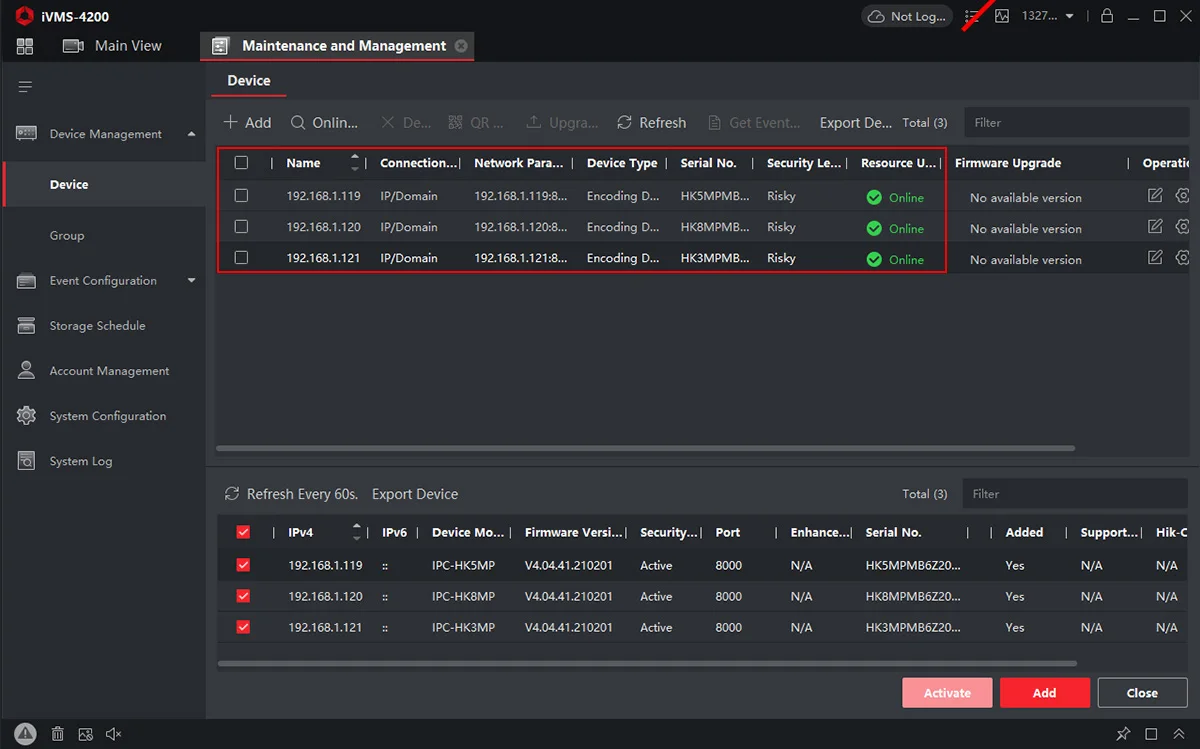
Task: Check the 192.168.1.121 row in device table
Action: tap(241, 258)
